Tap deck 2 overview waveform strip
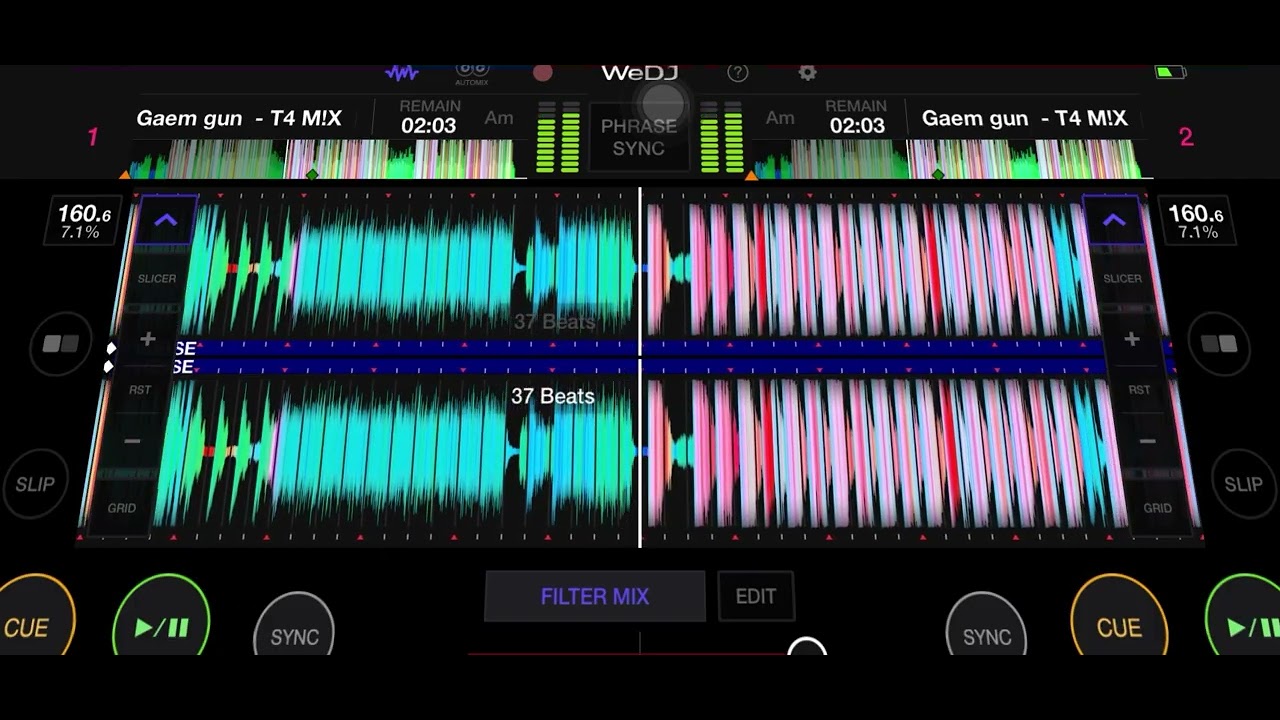Screen dimensions: 1280x720 (951, 159)
